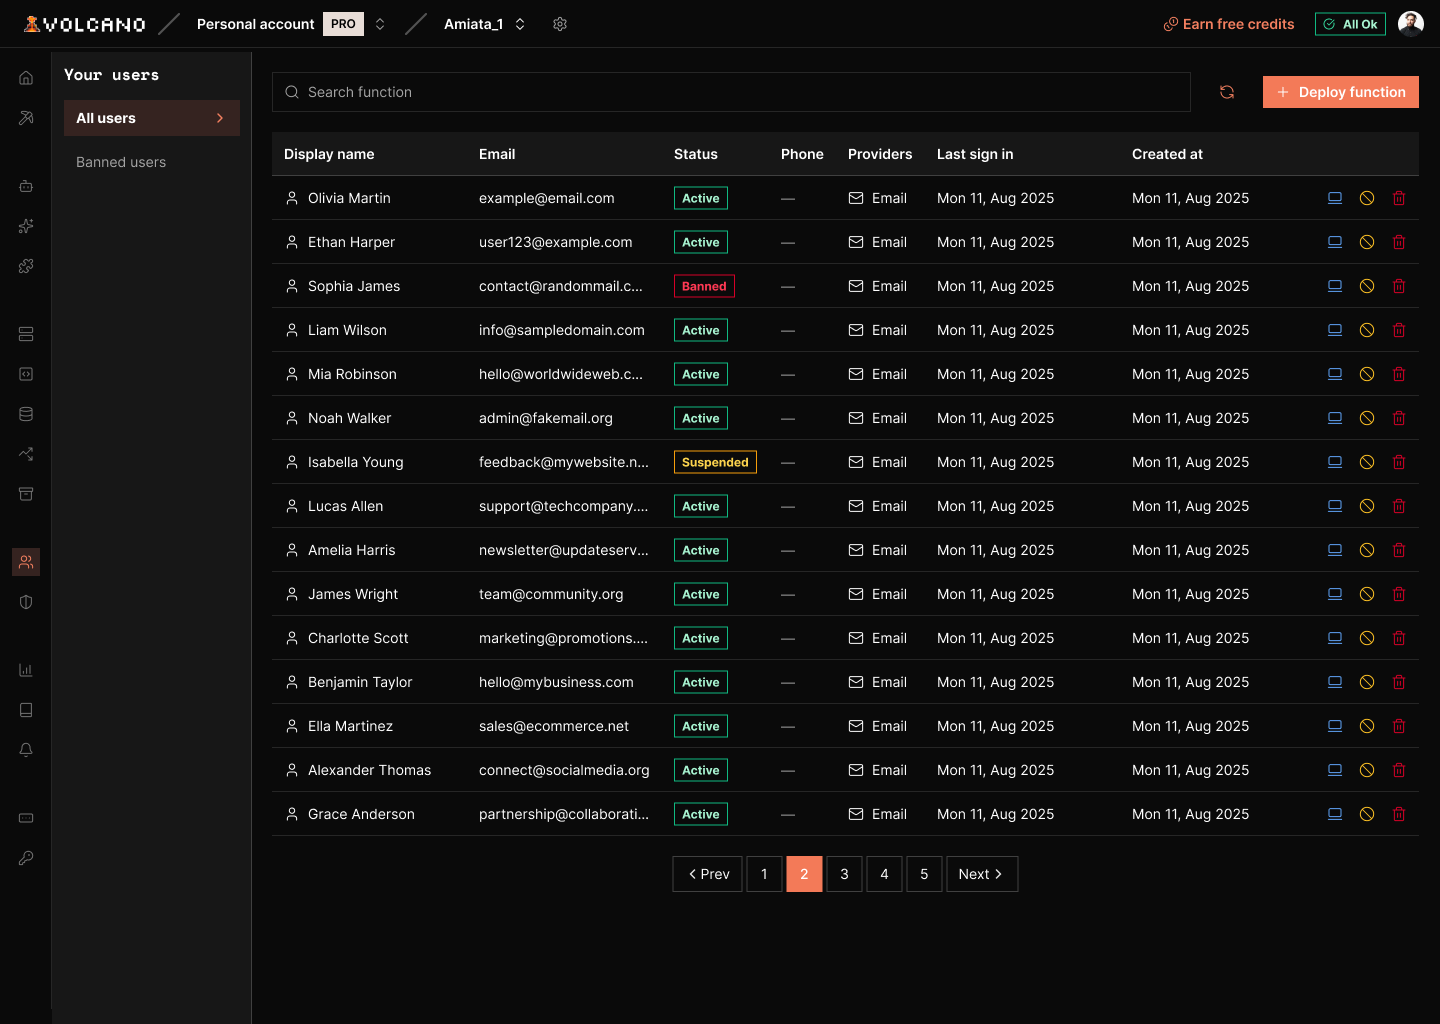Click email admin@fakemail.org
Viewport: 1440px width, 1024px height.
(x=546, y=418)
